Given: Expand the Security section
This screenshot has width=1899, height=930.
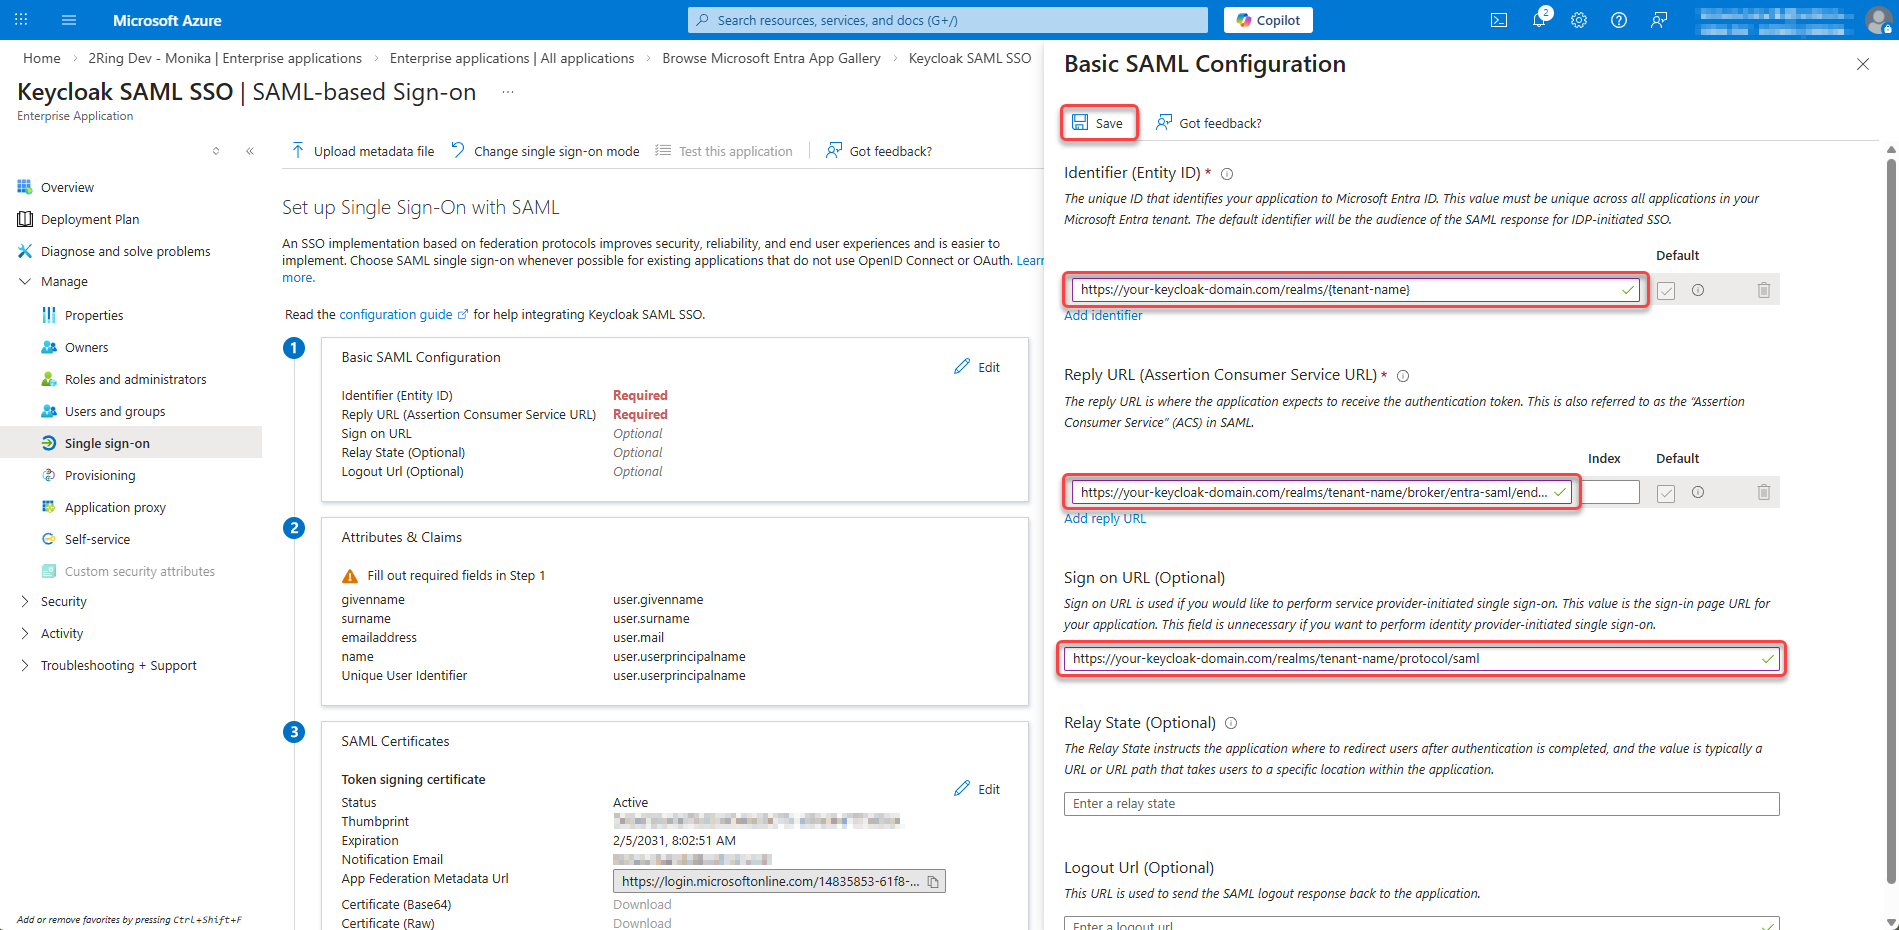Looking at the screenshot, I should tap(25, 601).
